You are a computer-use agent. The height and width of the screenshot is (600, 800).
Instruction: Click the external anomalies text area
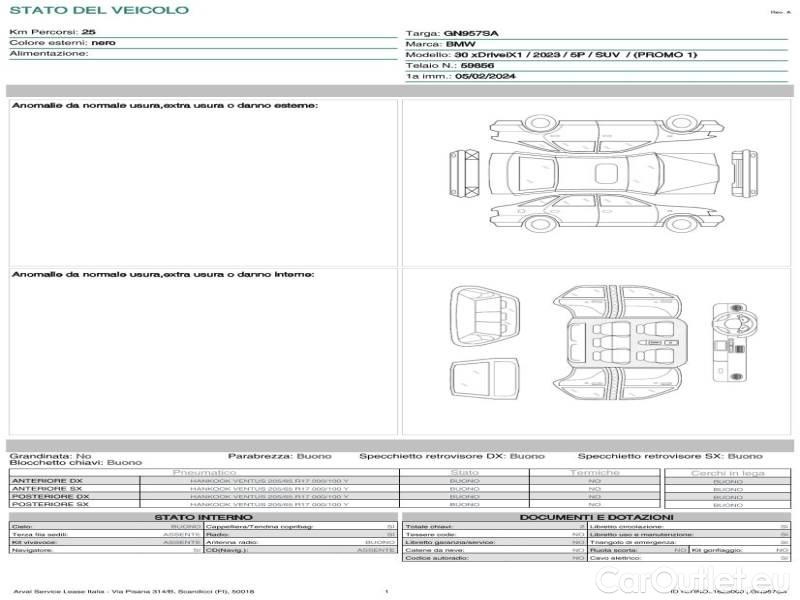204,185
